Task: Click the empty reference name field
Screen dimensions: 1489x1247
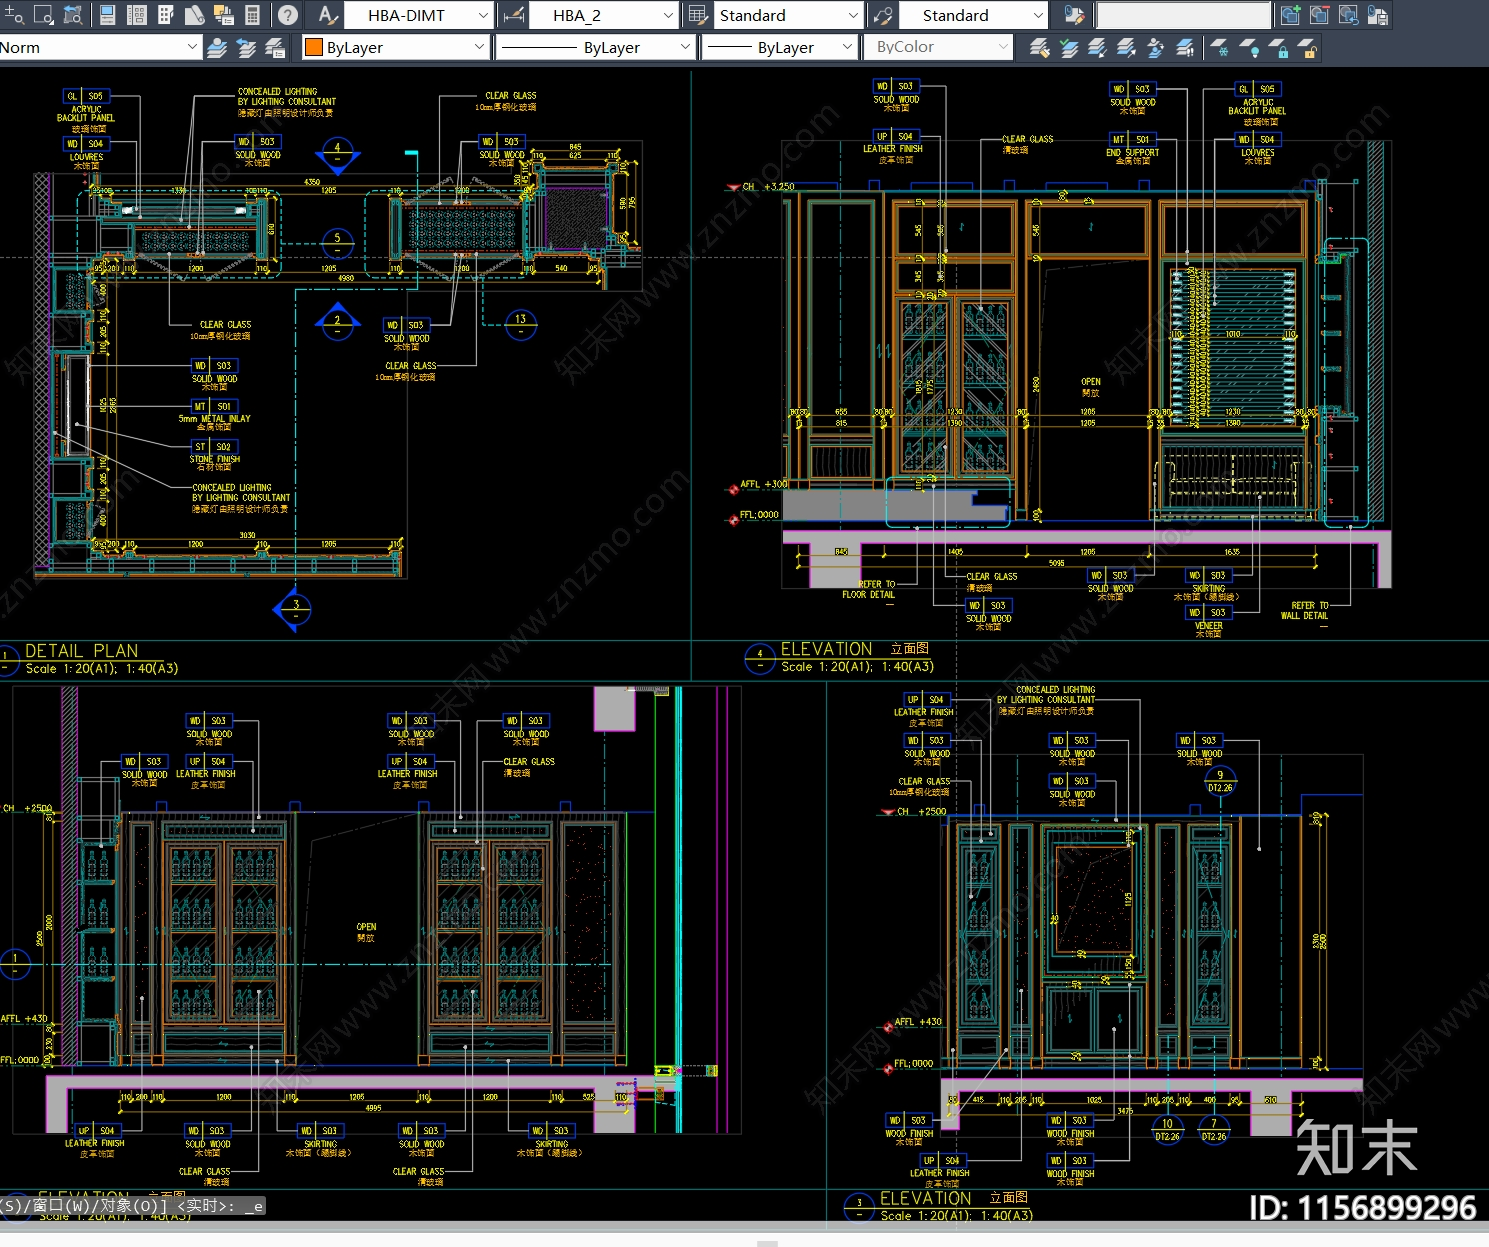Action: click(x=1184, y=15)
